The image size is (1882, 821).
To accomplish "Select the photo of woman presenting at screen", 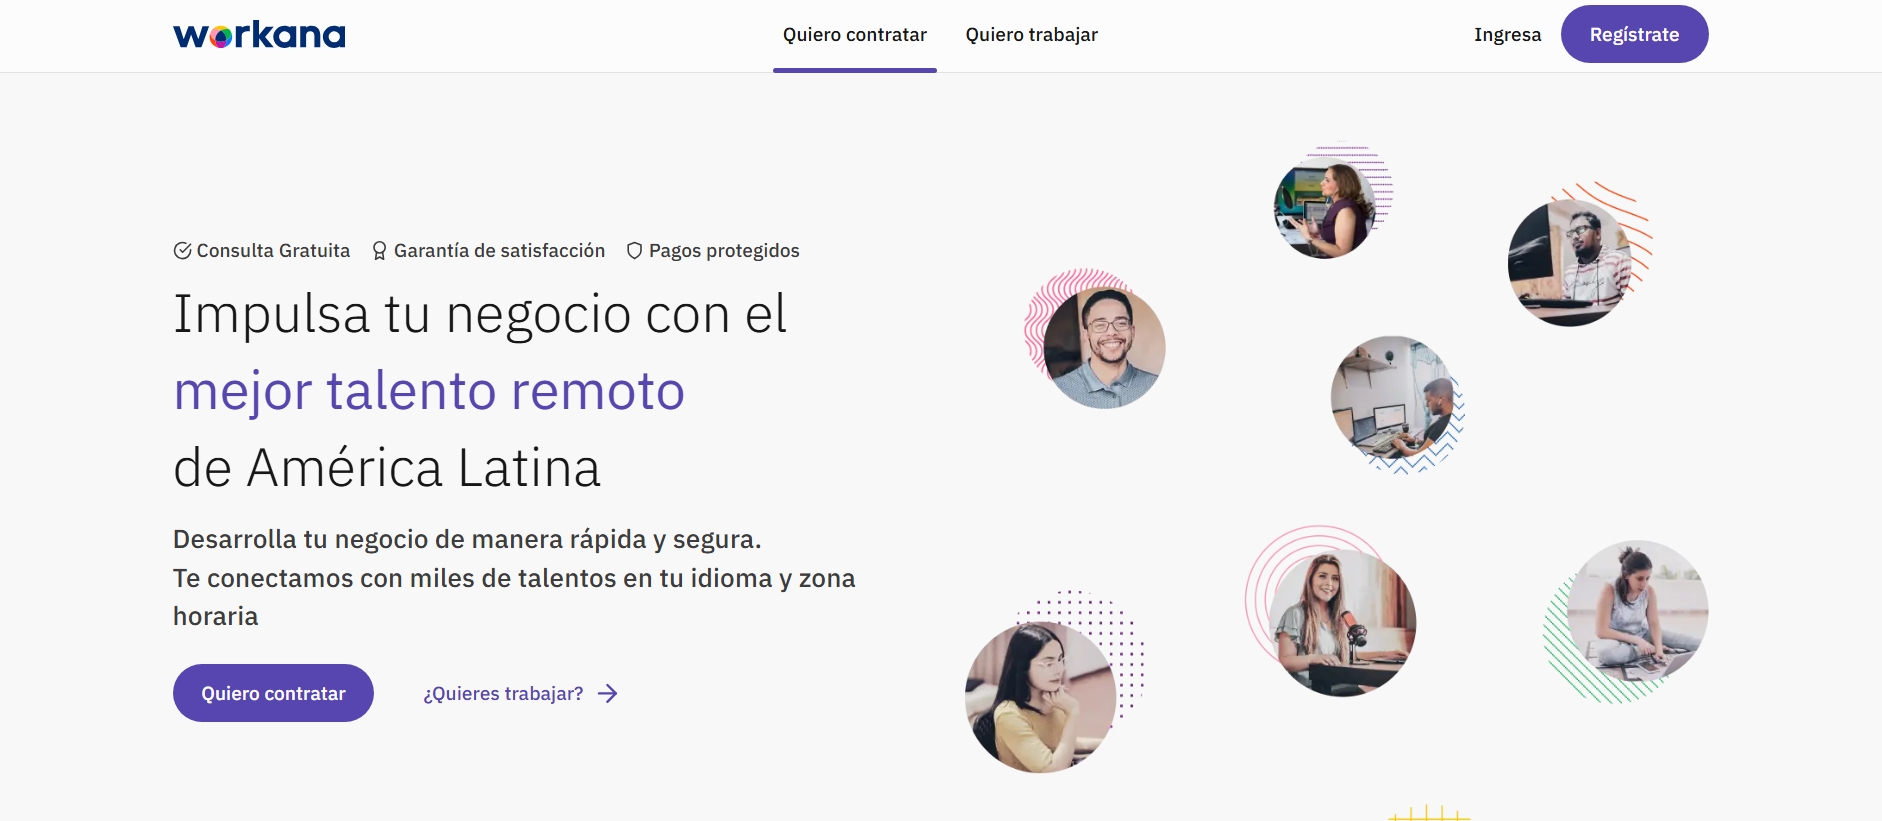I will tap(1324, 210).
